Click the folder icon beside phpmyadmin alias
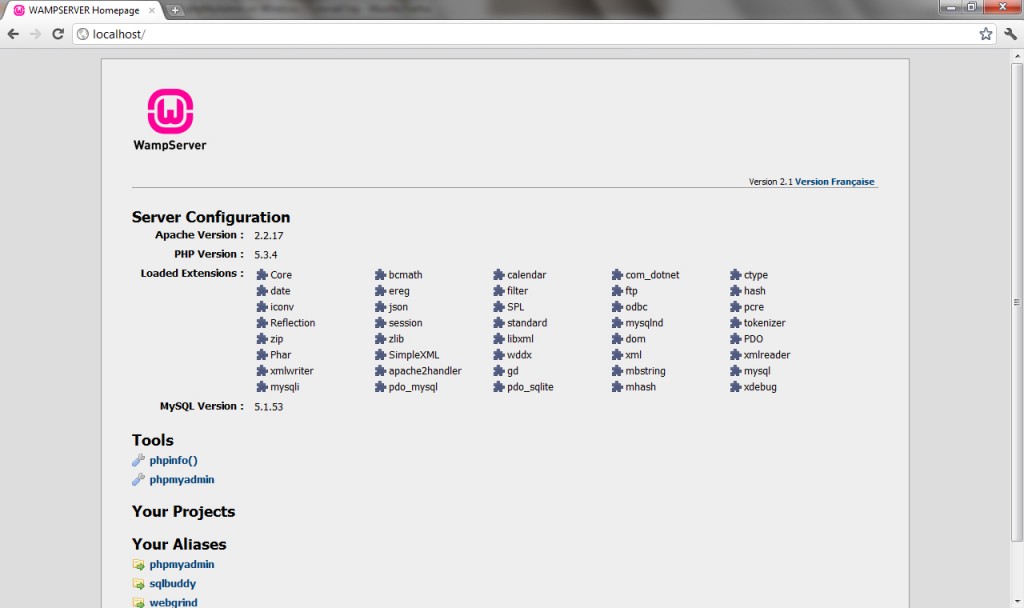This screenshot has height=608, width=1024. (138, 564)
